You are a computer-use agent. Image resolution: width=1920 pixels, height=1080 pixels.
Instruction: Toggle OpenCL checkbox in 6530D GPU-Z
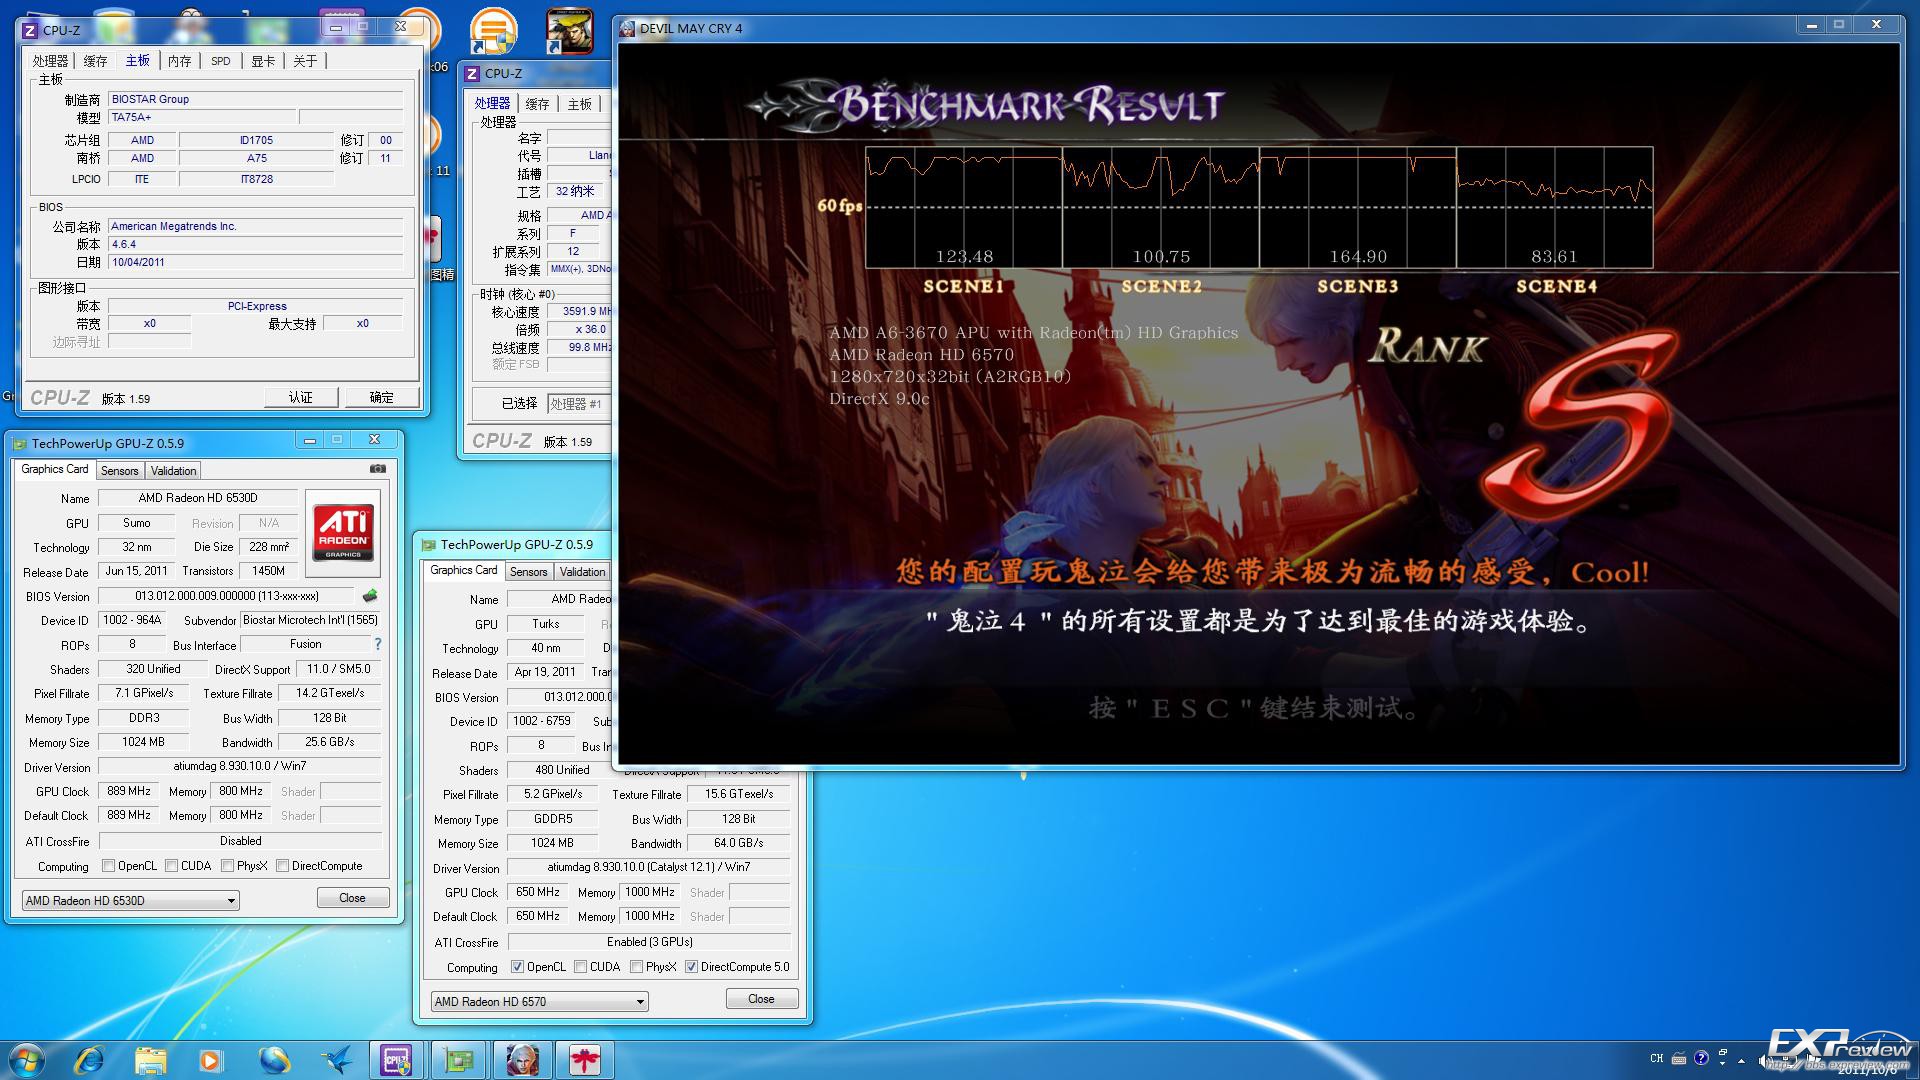pos(109,866)
